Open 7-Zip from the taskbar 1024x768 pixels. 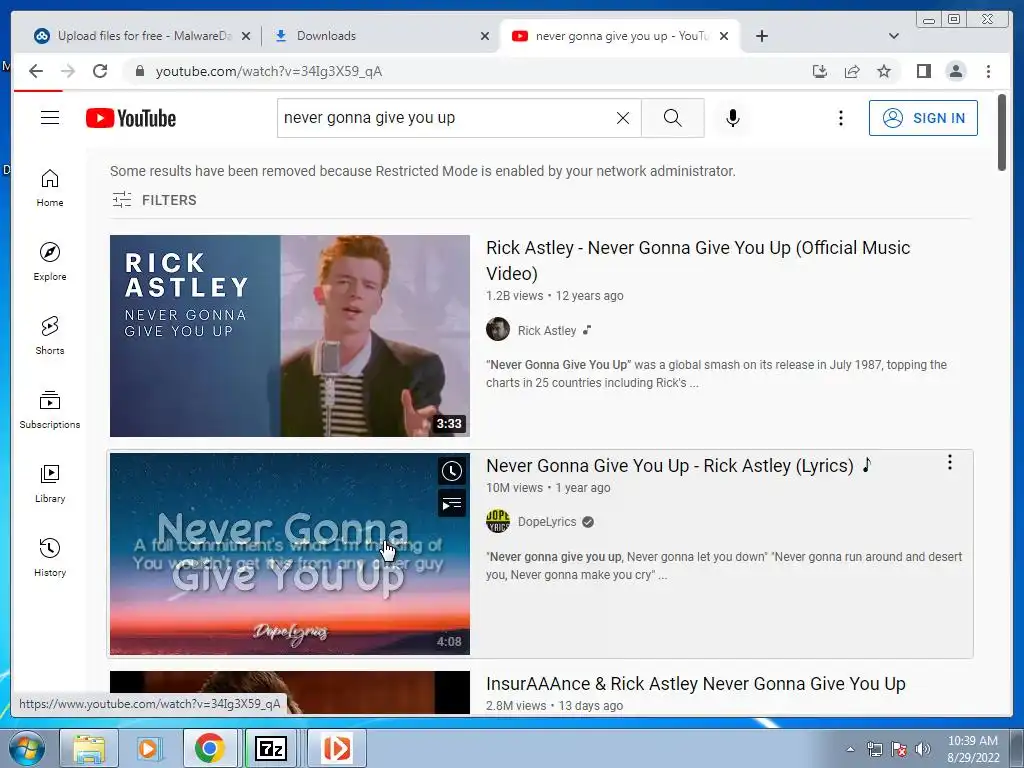click(271, 748)
